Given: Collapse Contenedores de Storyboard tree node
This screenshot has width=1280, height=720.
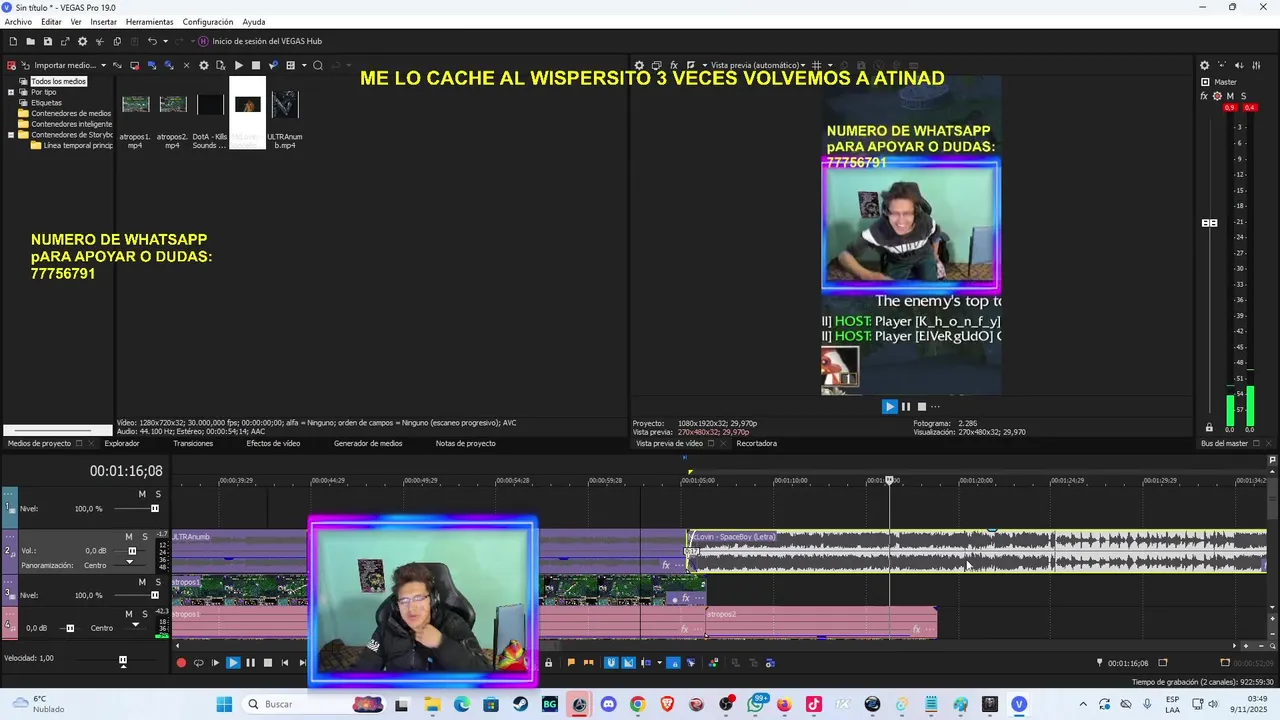Looking at the screenshot, I should click(x=11, y=135).
